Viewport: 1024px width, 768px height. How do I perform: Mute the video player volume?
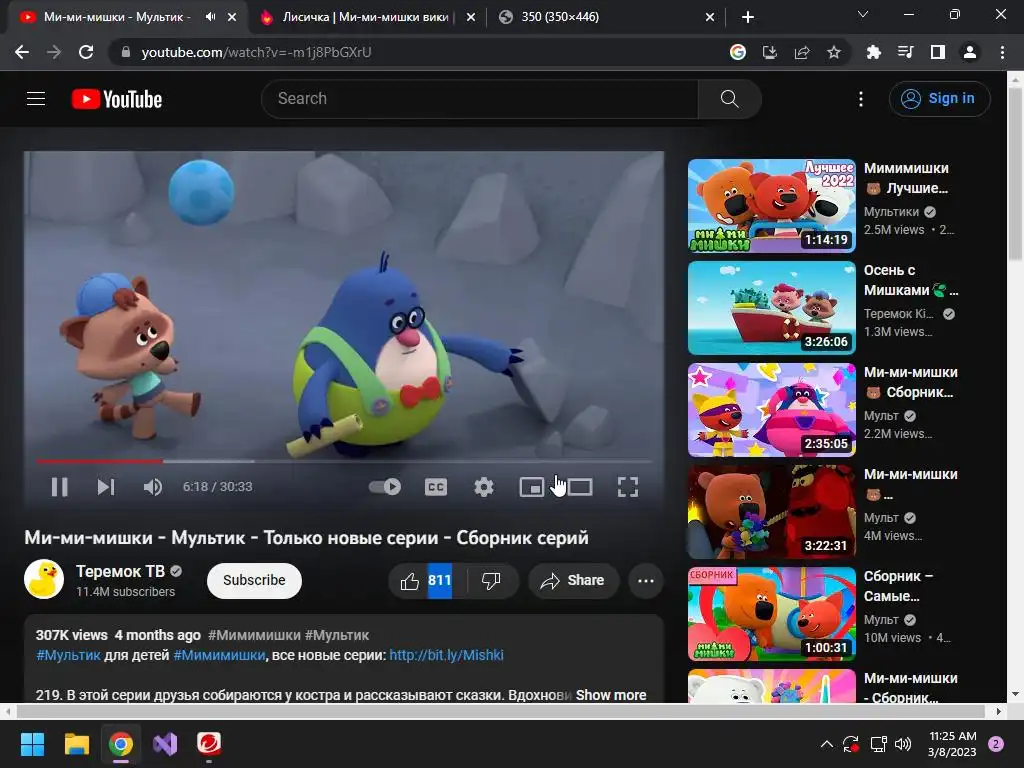coord(152,487)
